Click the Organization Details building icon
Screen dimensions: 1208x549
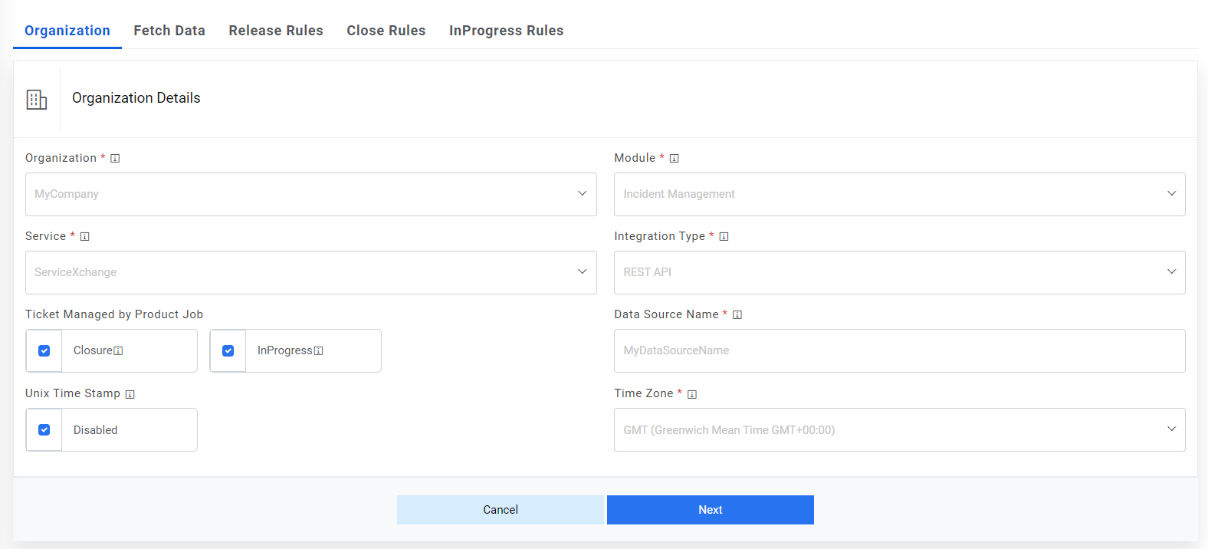[37, 99]
